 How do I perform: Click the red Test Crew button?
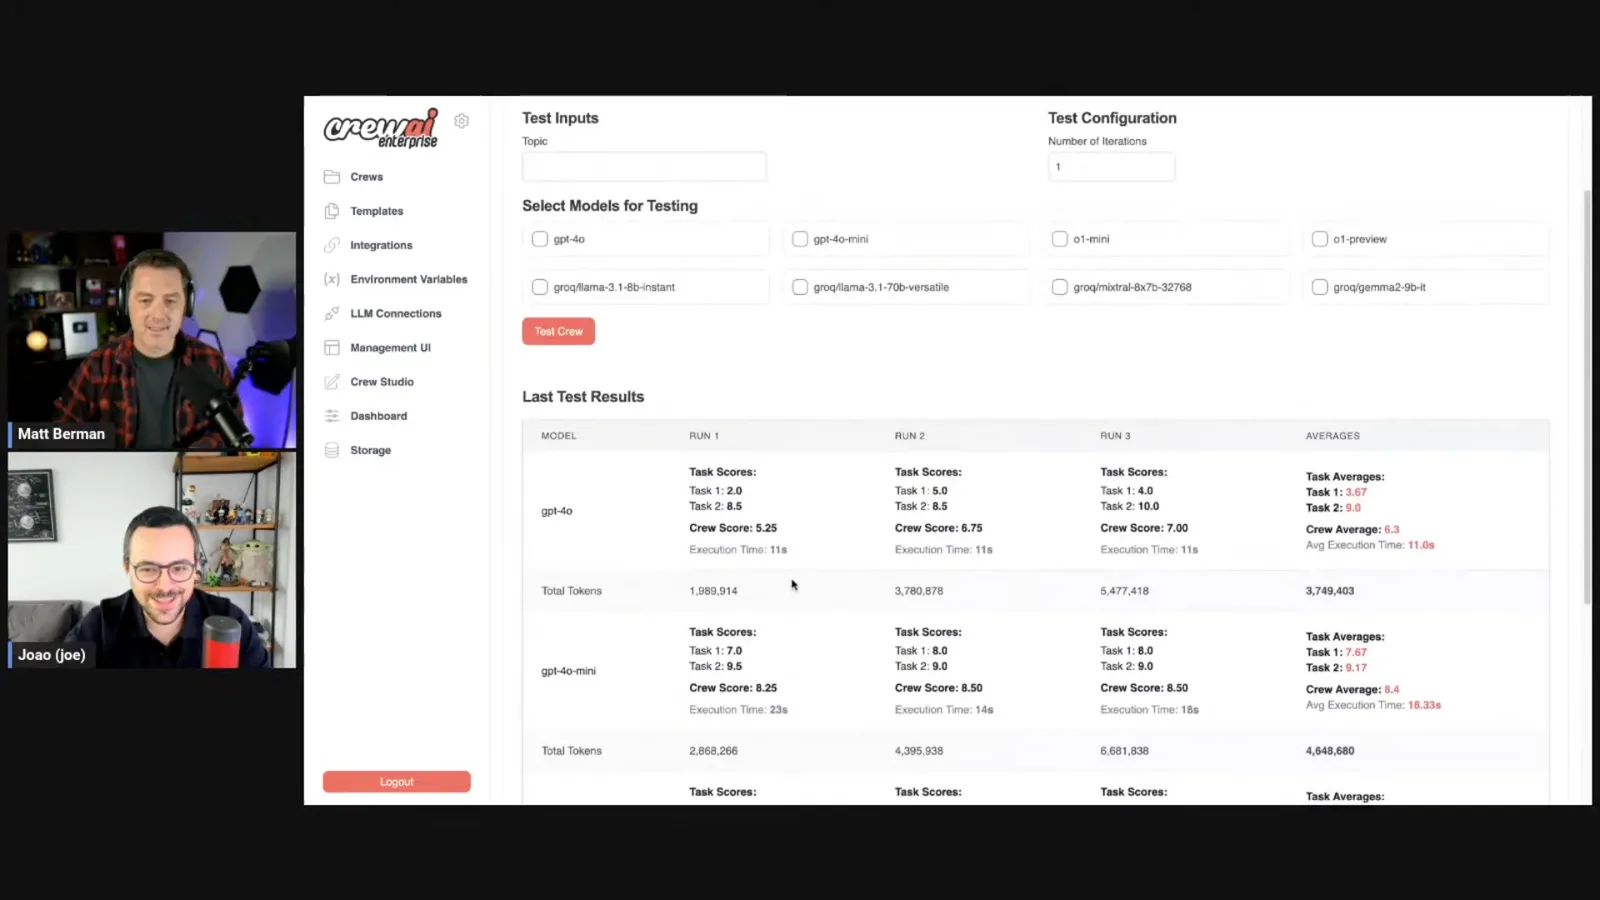point(558,331)
